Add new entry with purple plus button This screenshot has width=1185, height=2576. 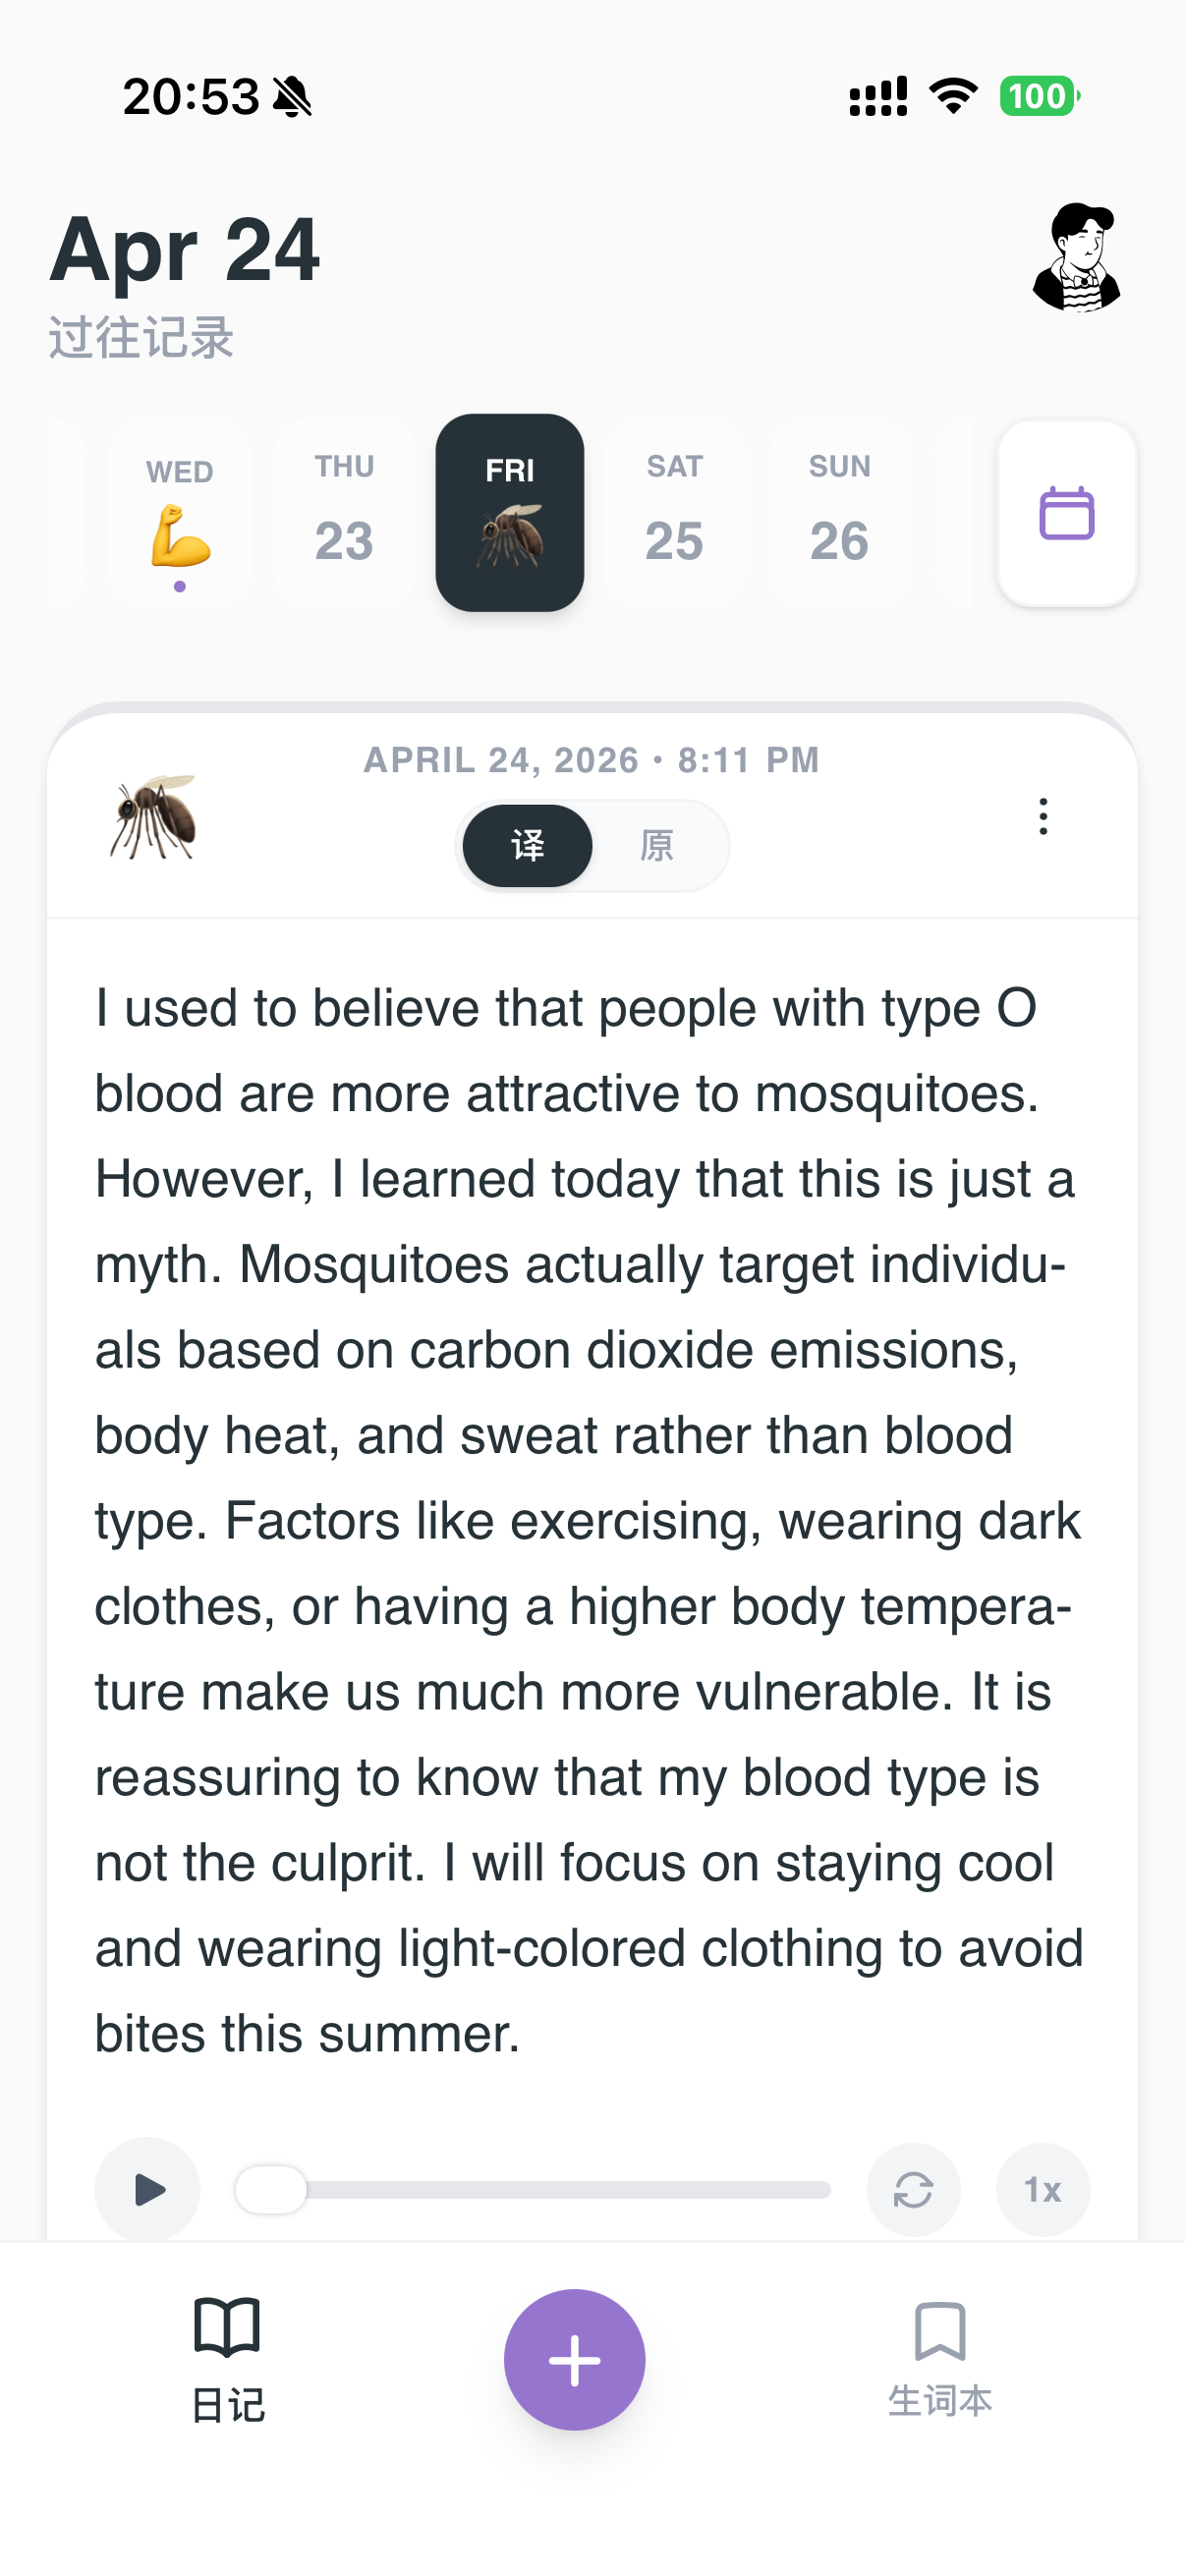tap(575, 2359)
